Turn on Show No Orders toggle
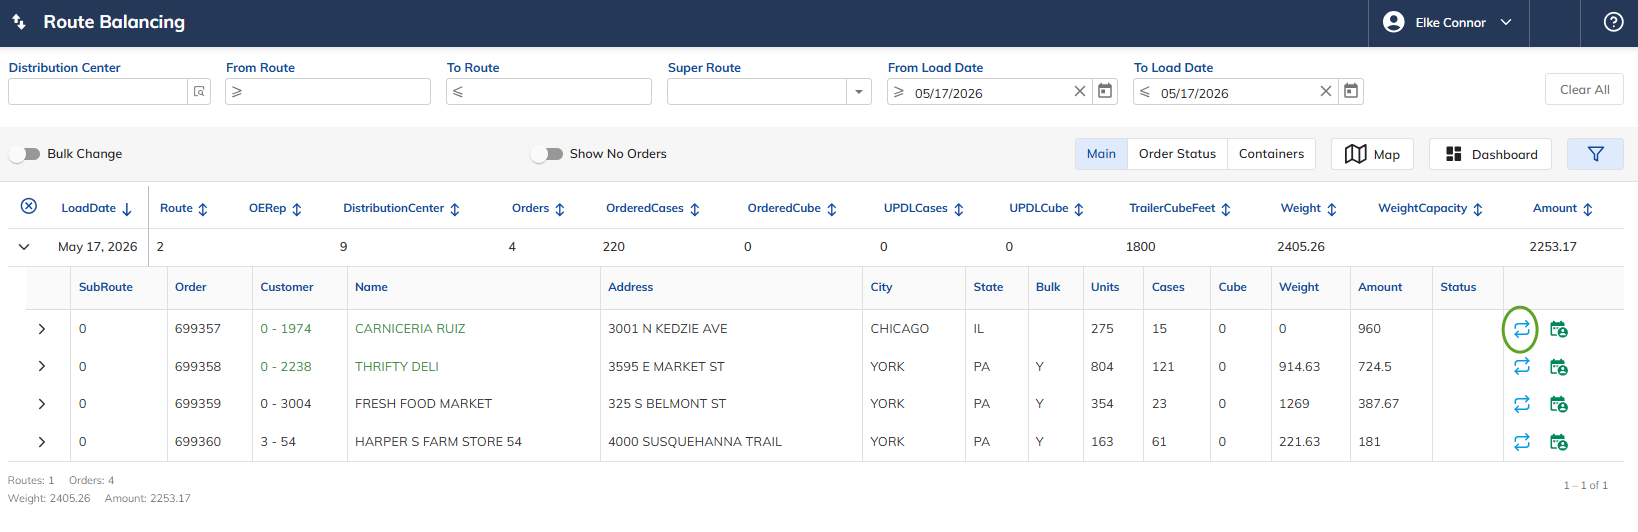The image size is (1638, 532). [547, 154]
